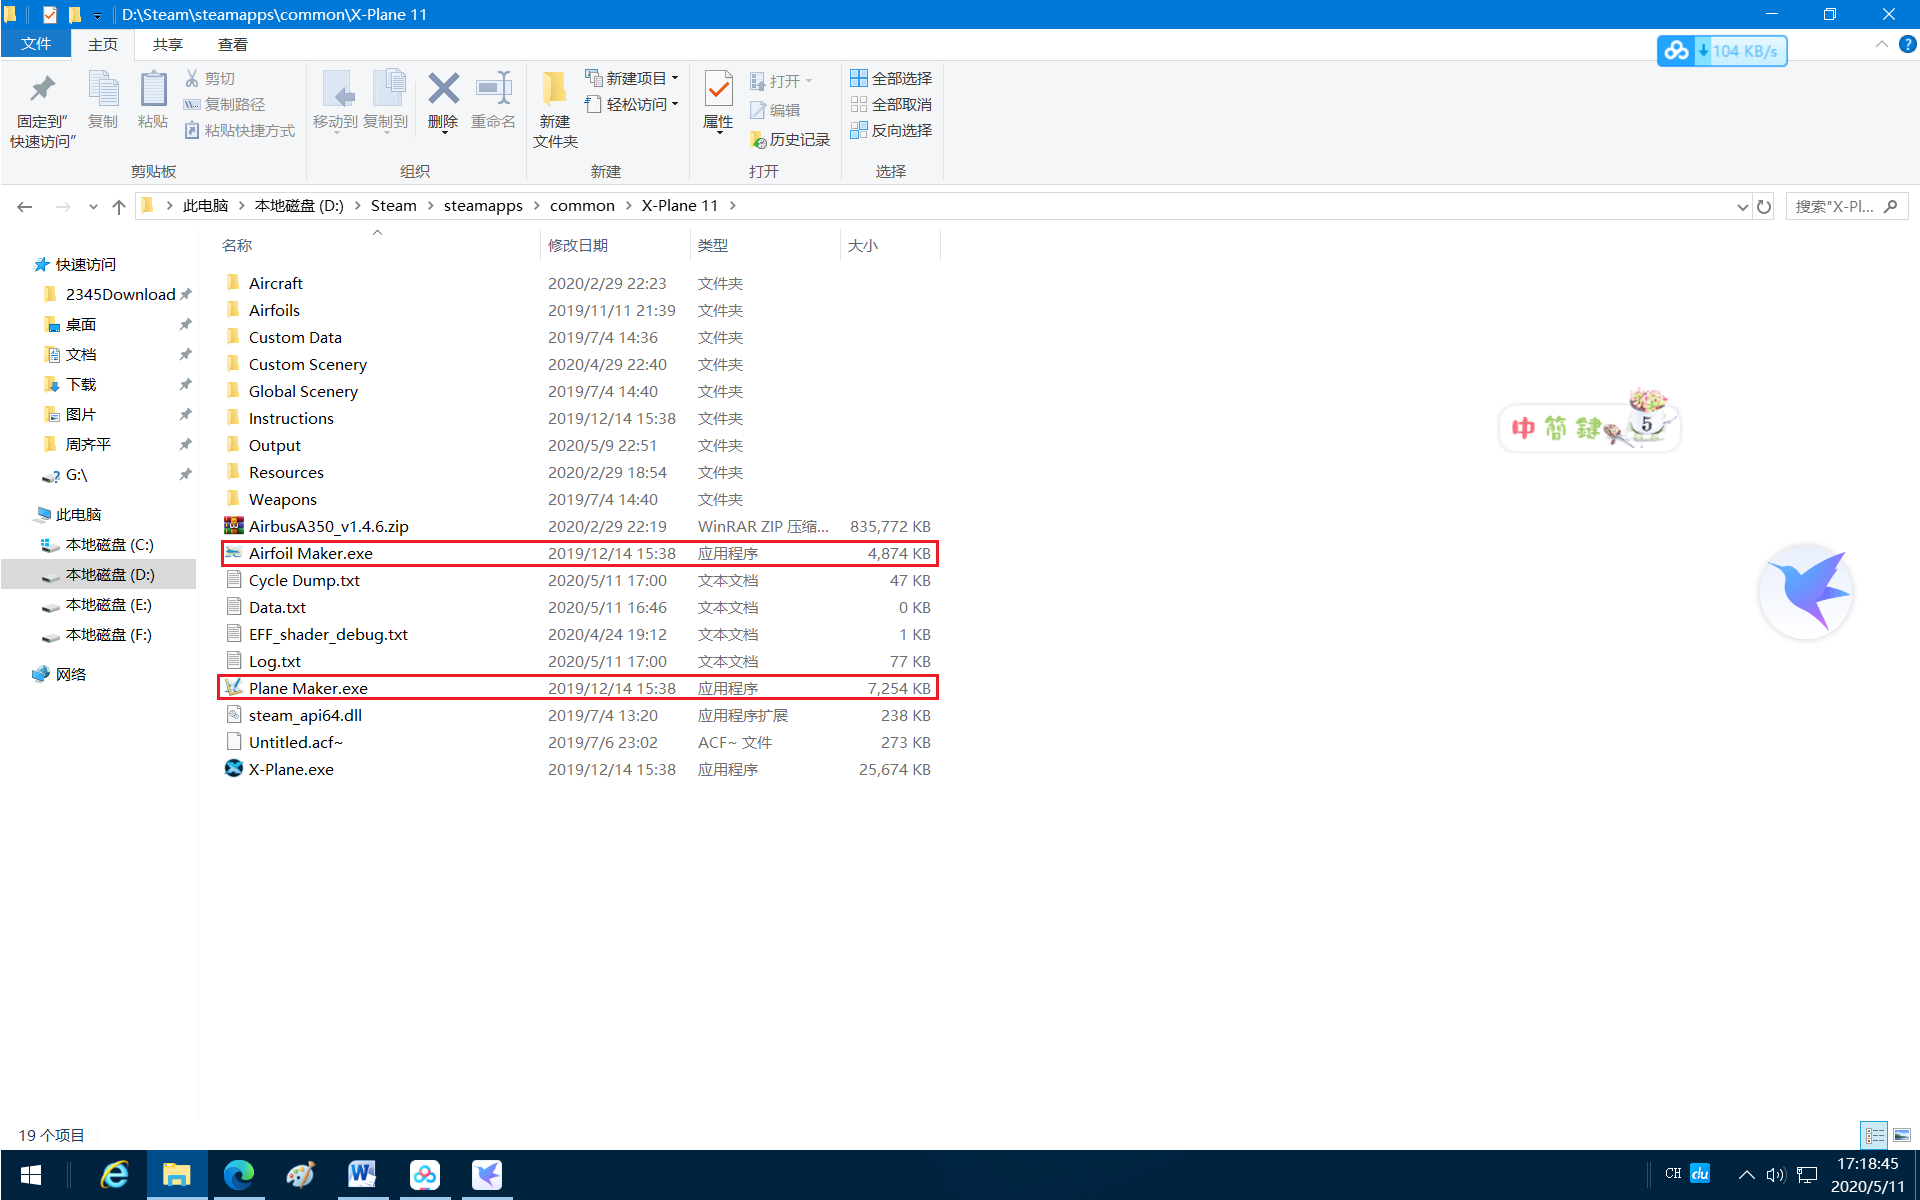The height and width of the screenshot is (1200, 1920).
Task: Go back with the back arrow
Action: point(25,206)
